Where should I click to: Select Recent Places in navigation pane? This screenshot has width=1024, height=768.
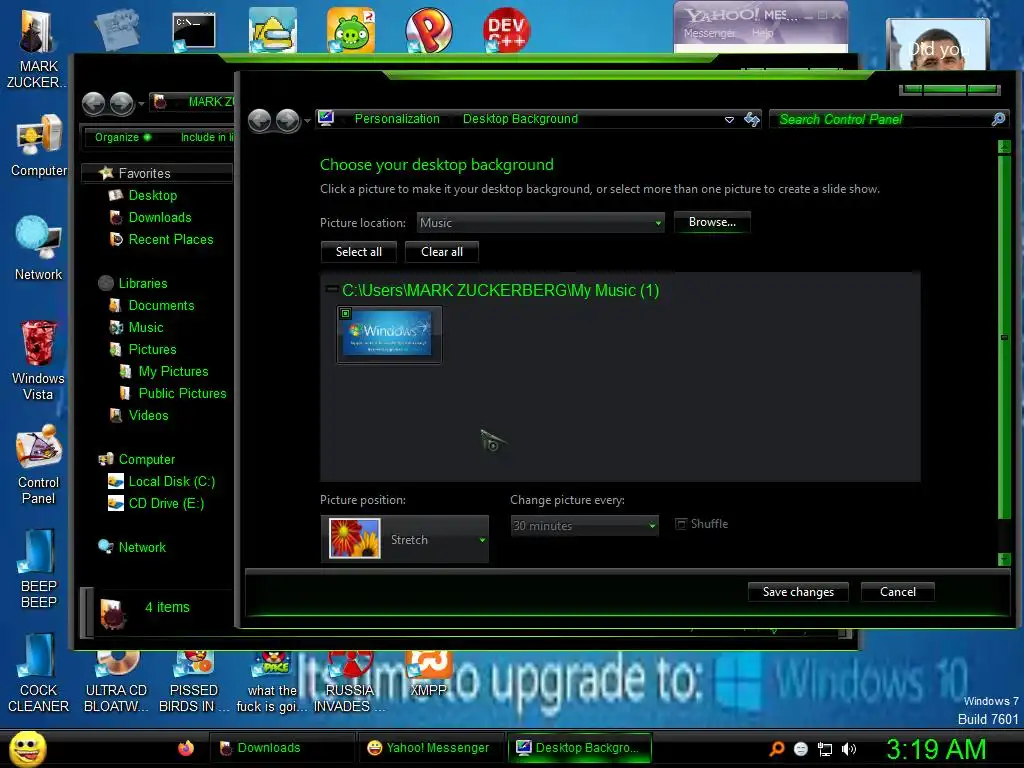pos(170,240)
